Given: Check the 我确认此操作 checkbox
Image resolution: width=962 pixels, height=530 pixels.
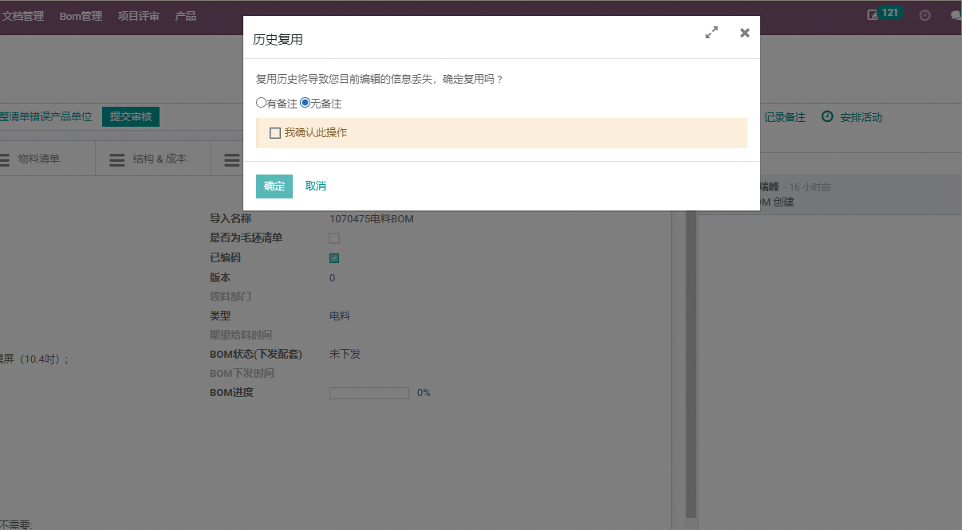Looking at the screenshot, I should pos(275,133).
